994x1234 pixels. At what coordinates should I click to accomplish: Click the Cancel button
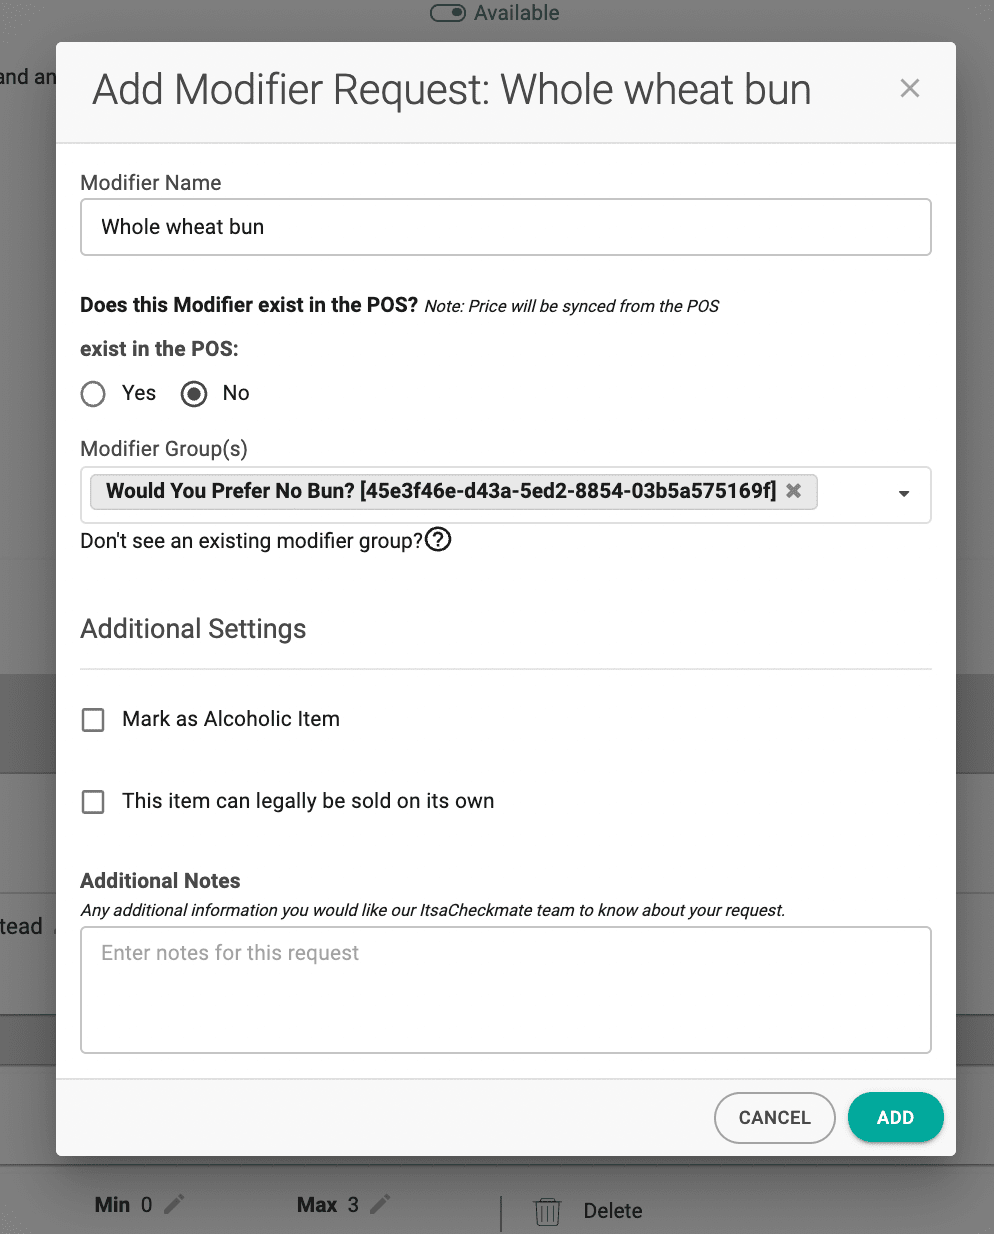(x=774, y=1118)
